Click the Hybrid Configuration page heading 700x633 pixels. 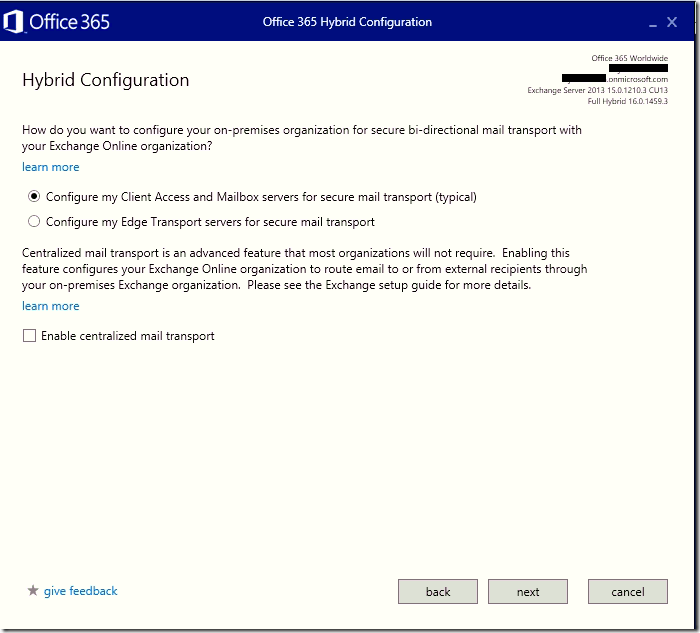105,80
